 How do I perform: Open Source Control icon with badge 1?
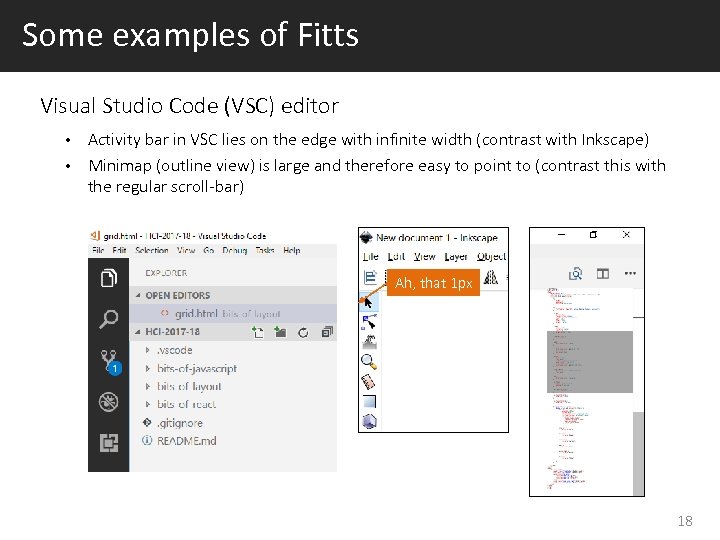110,362
